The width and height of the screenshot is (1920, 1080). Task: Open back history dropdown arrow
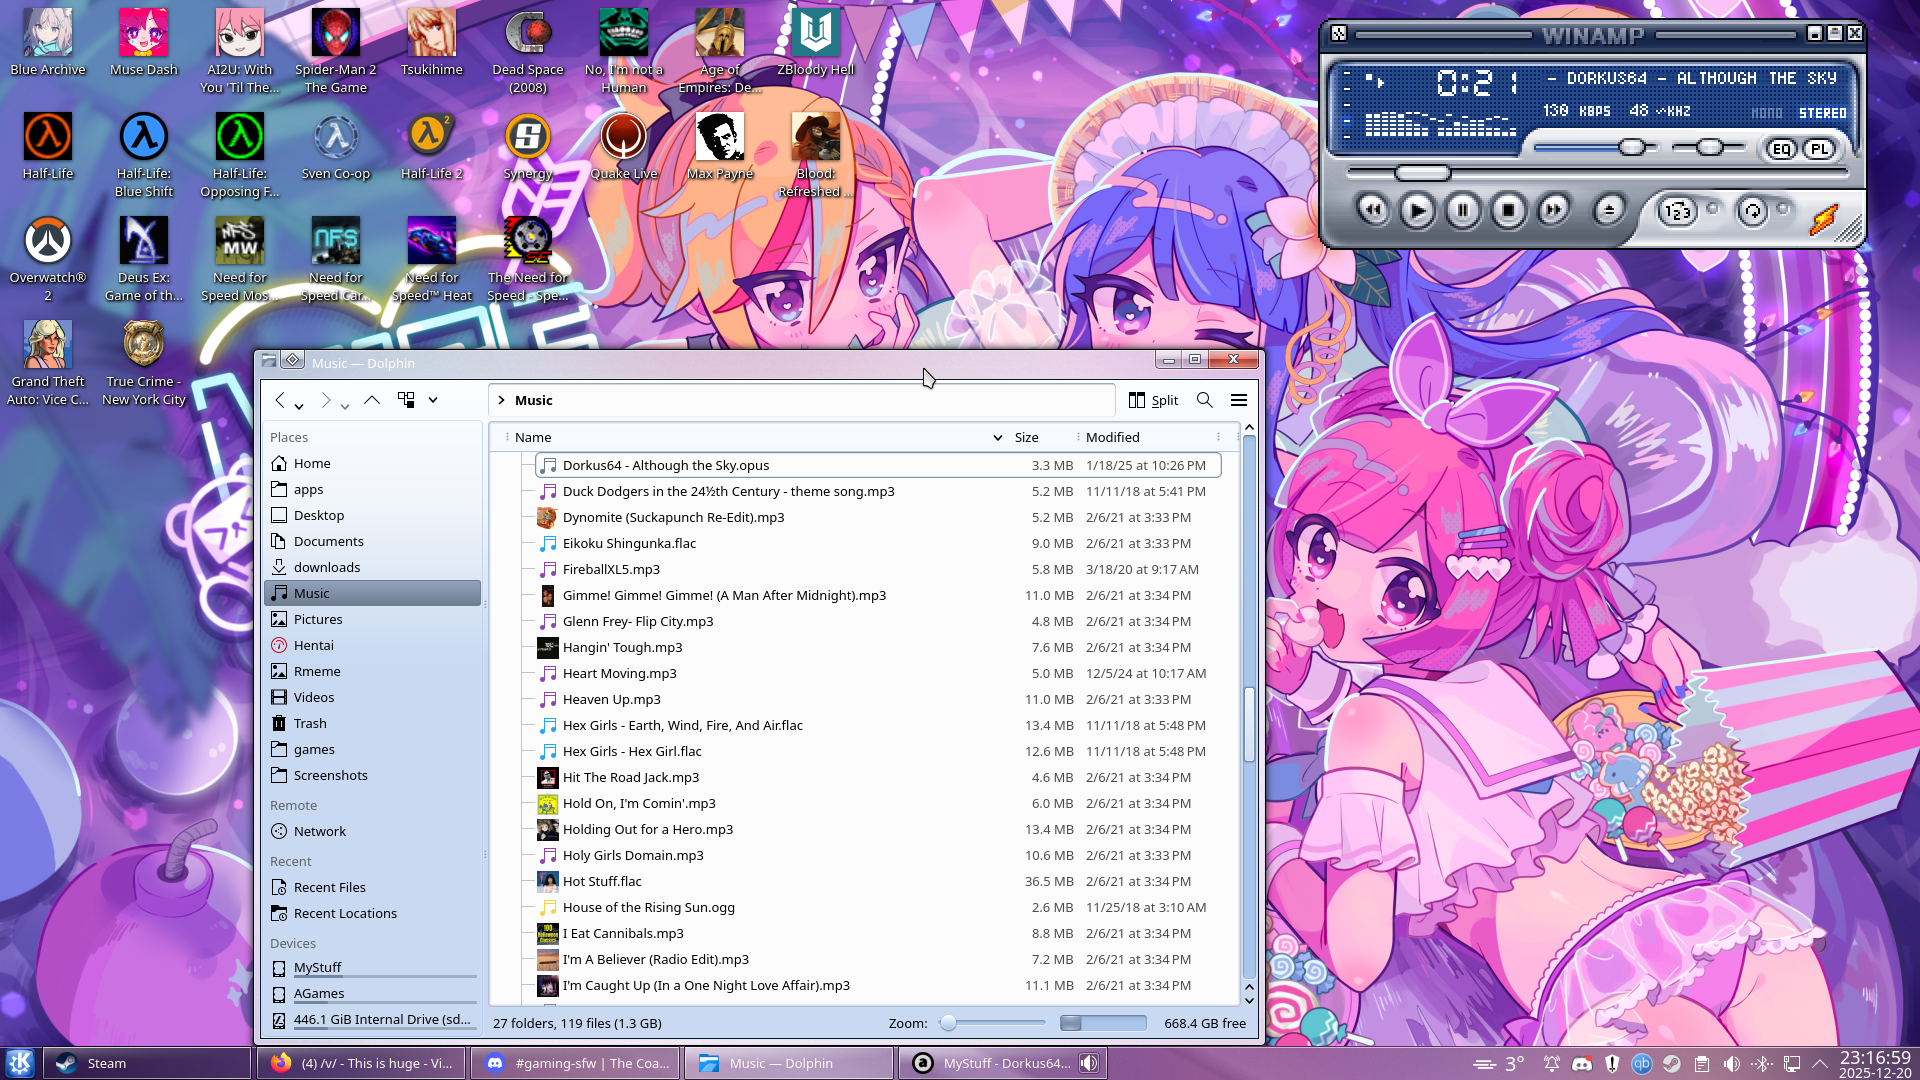tap(299, 406)
